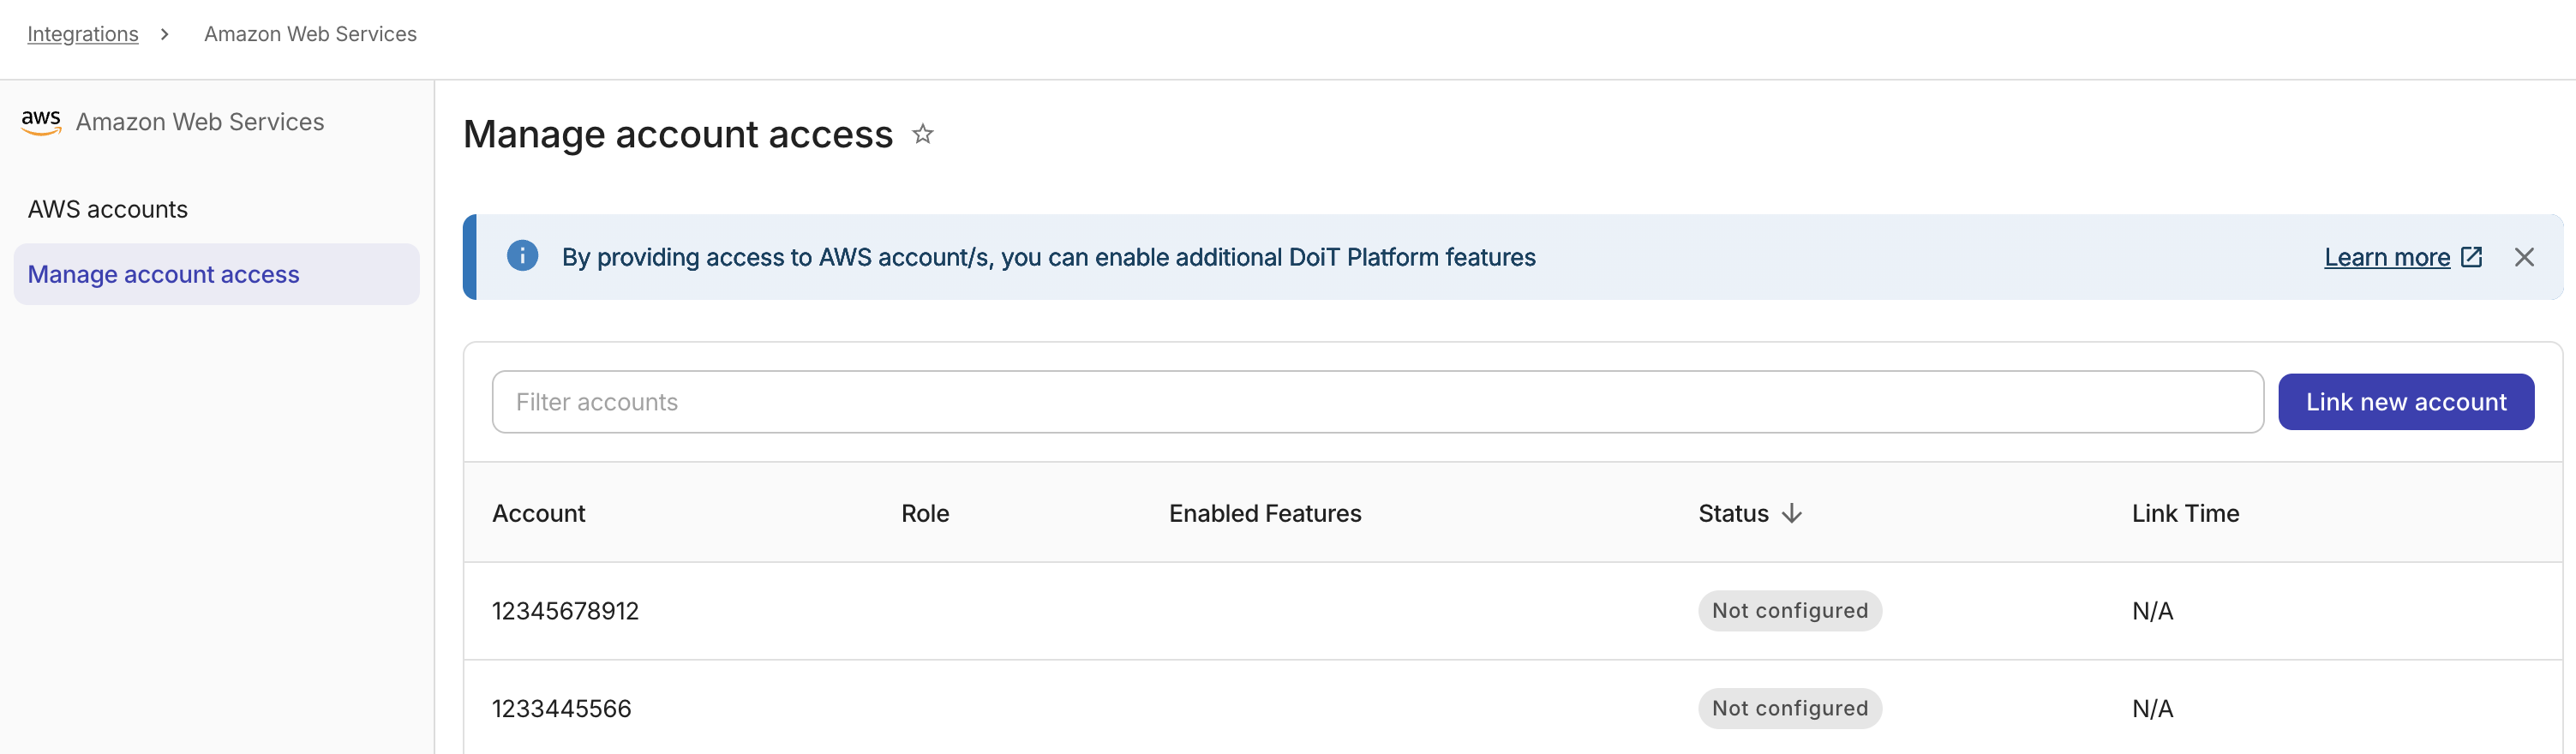Select account 1233445566
2576x754 pixels.
click(x=561, y=709)
